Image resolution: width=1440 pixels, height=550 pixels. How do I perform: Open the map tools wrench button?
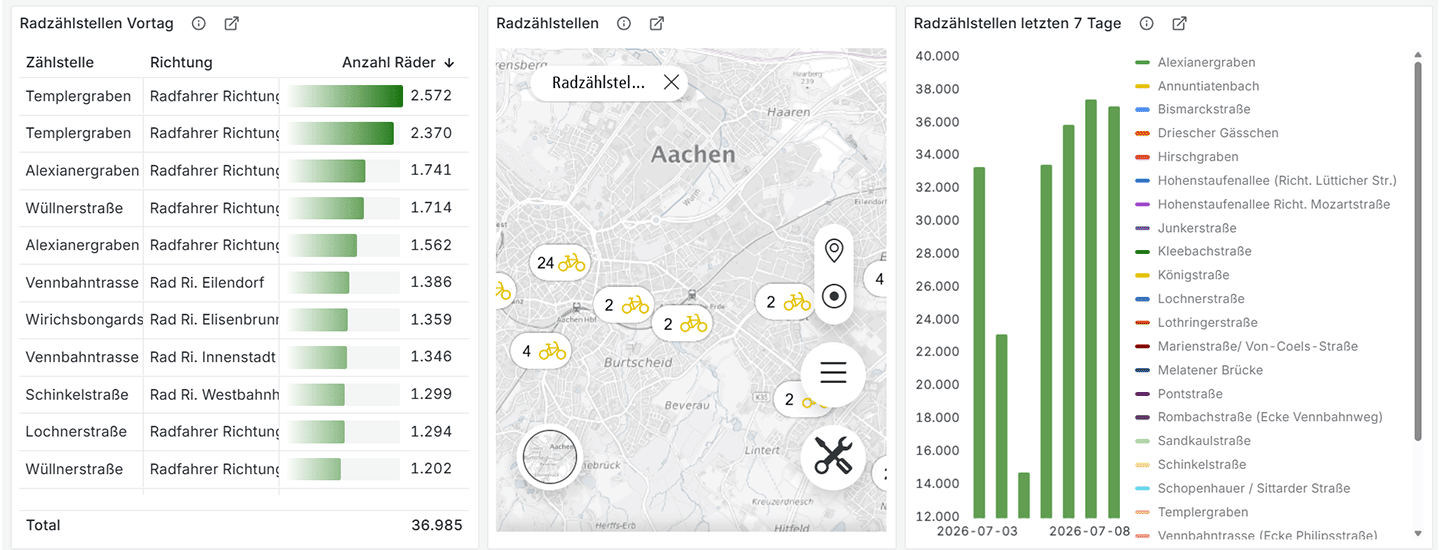click(833, 457)
